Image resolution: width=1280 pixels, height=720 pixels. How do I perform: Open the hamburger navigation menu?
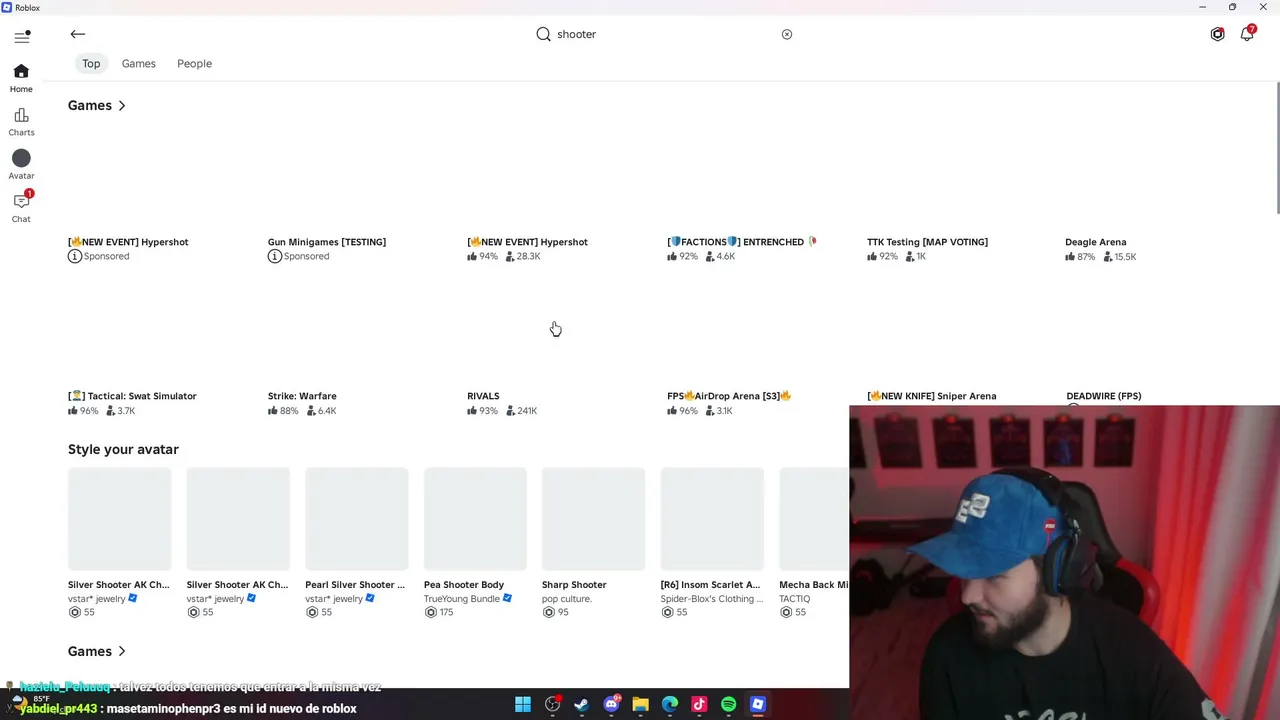(22, 37)
